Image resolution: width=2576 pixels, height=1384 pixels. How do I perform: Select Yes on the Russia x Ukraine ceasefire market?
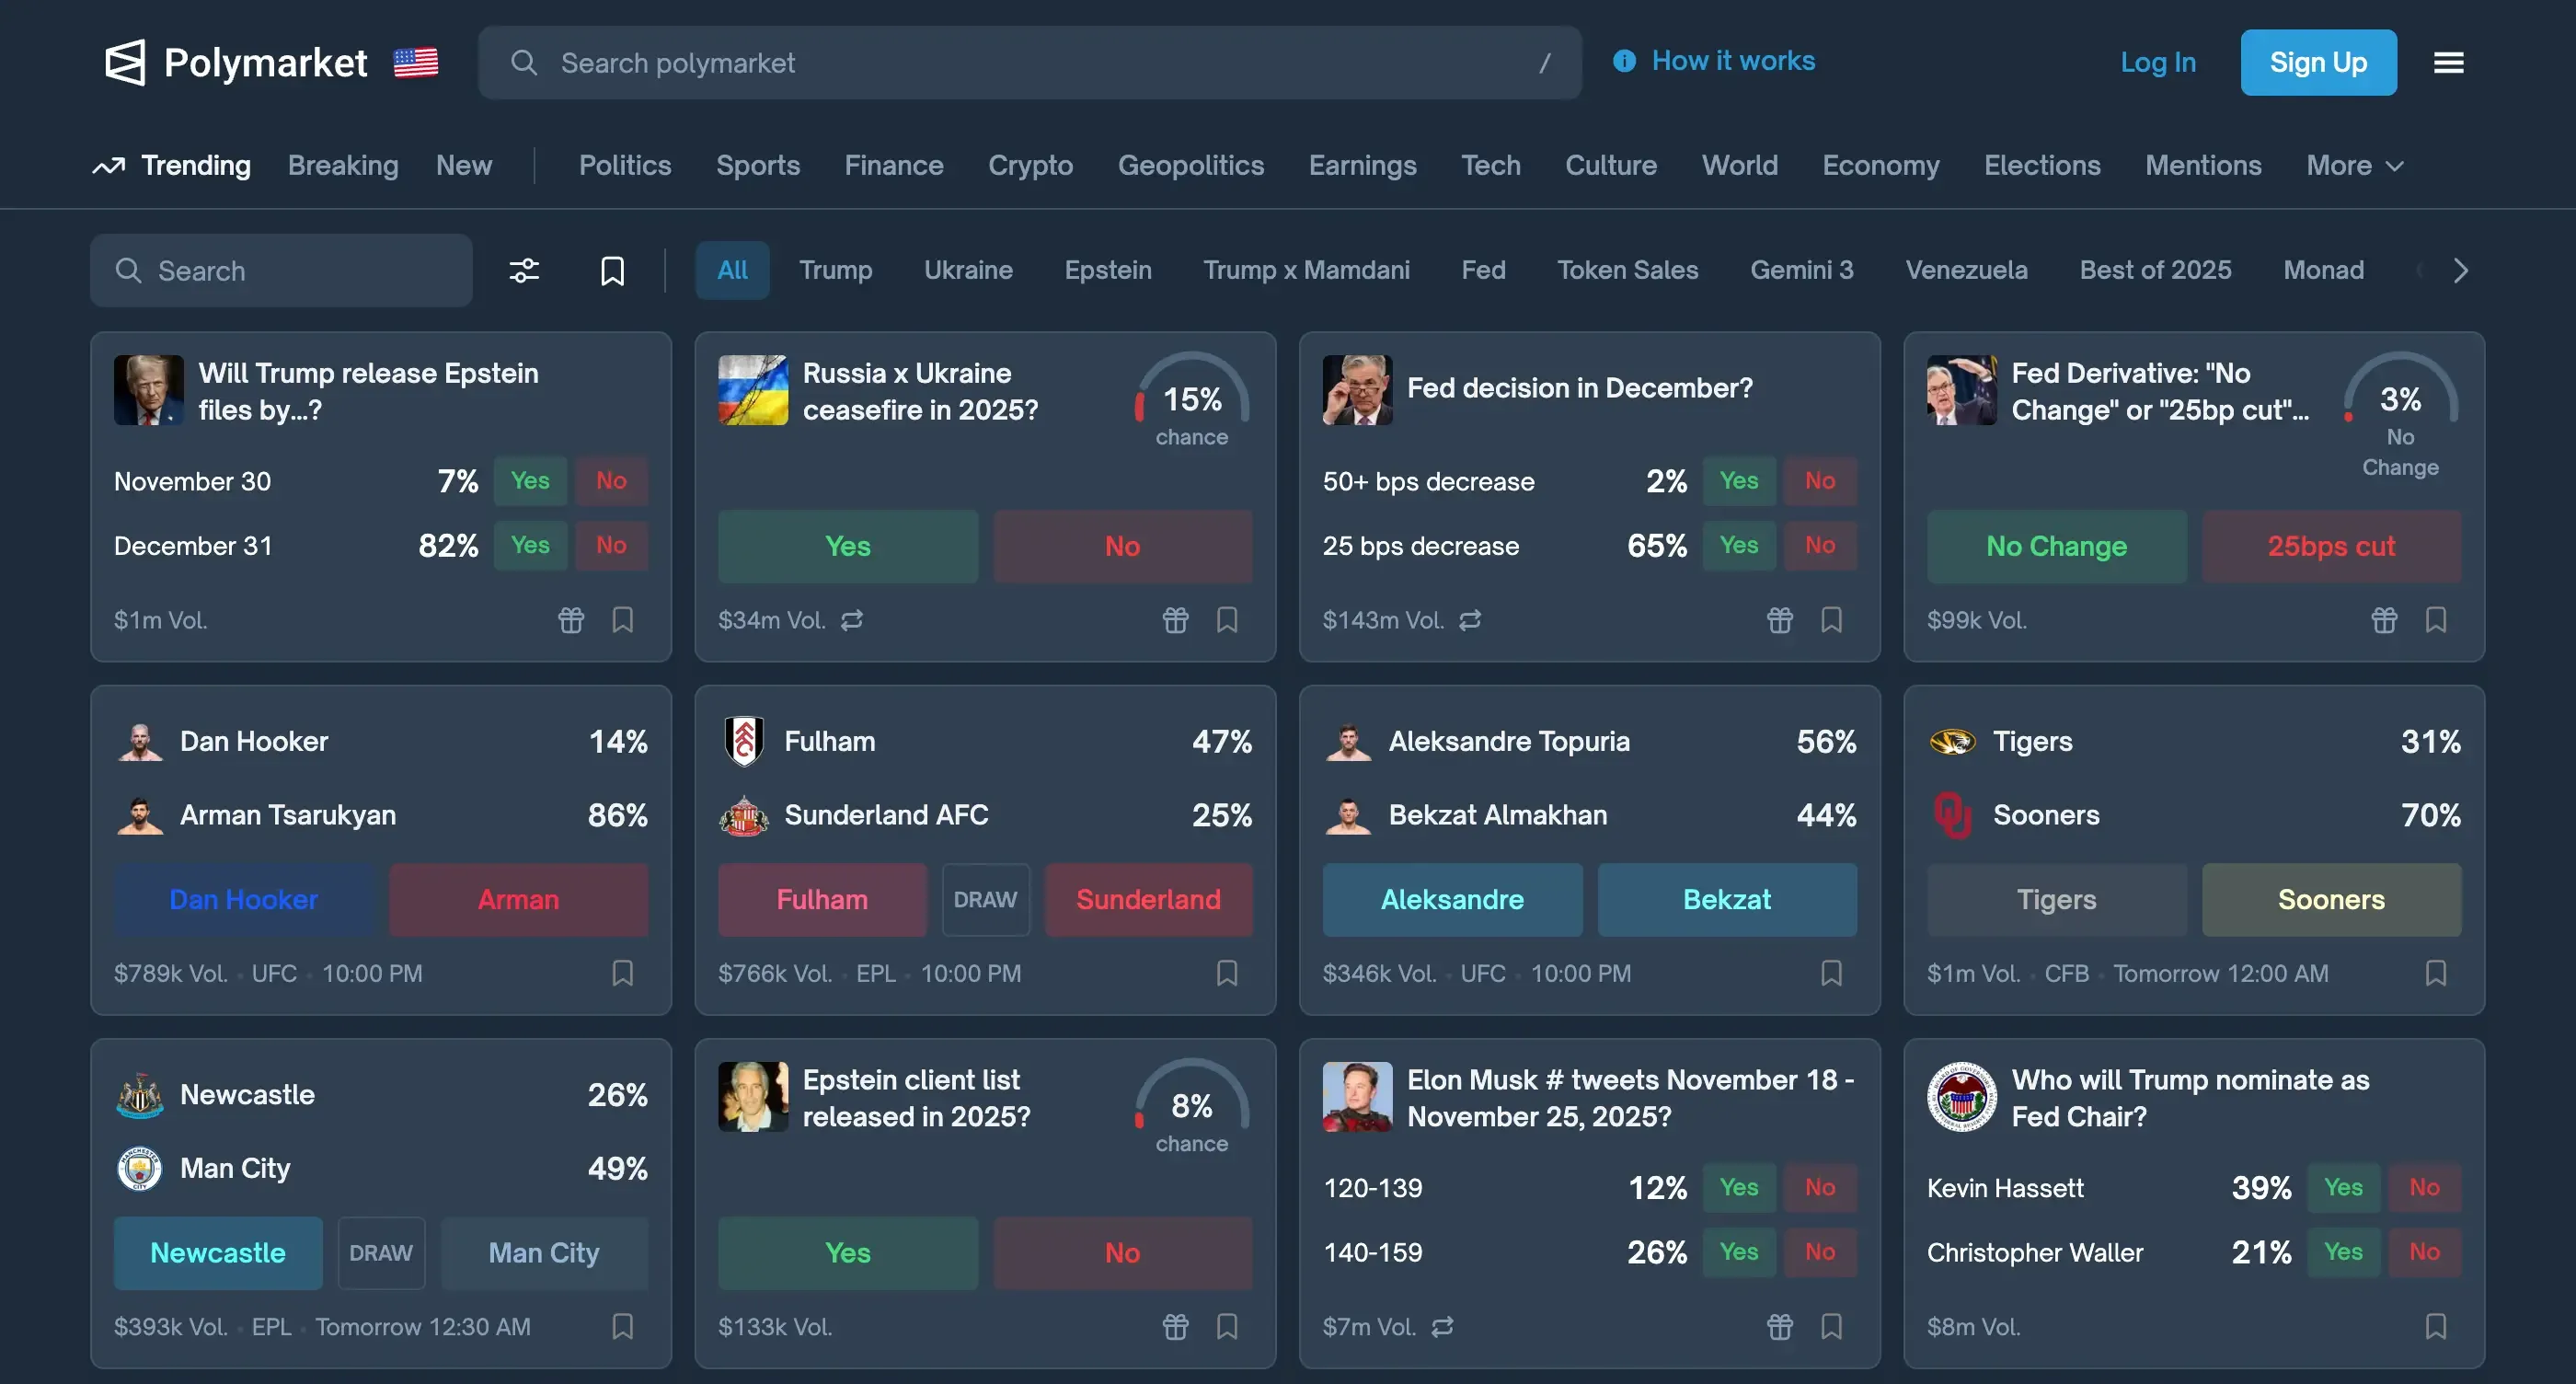[847, 546]
